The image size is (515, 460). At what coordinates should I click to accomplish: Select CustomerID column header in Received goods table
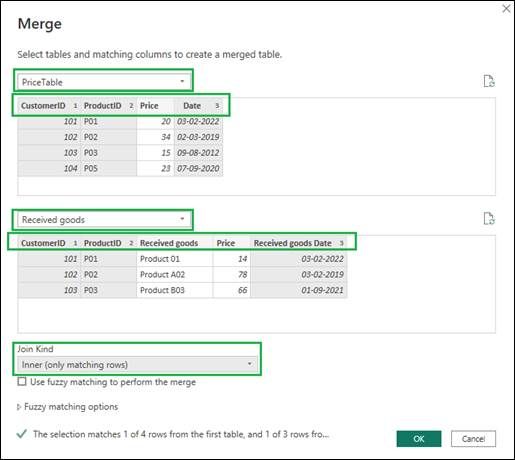pos(49,243)
